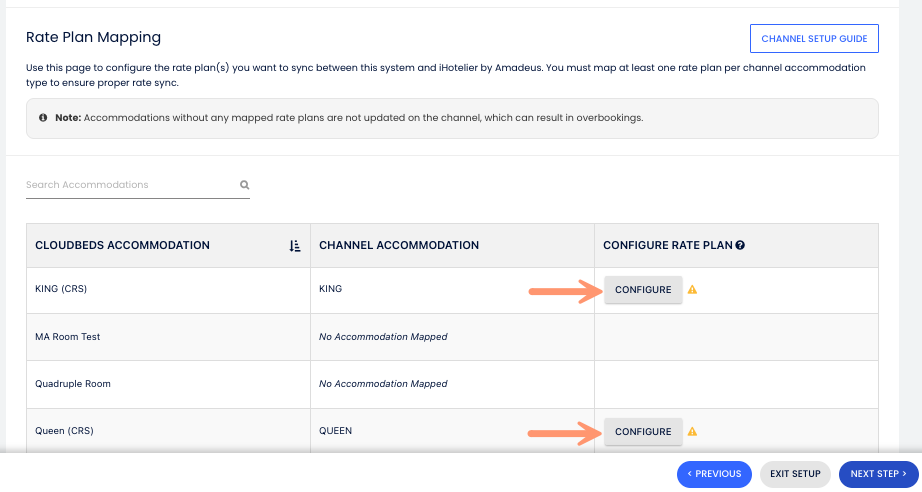
Task: Click the Cloudbeds Accommodation column header
Action: [x=122, y=246]
